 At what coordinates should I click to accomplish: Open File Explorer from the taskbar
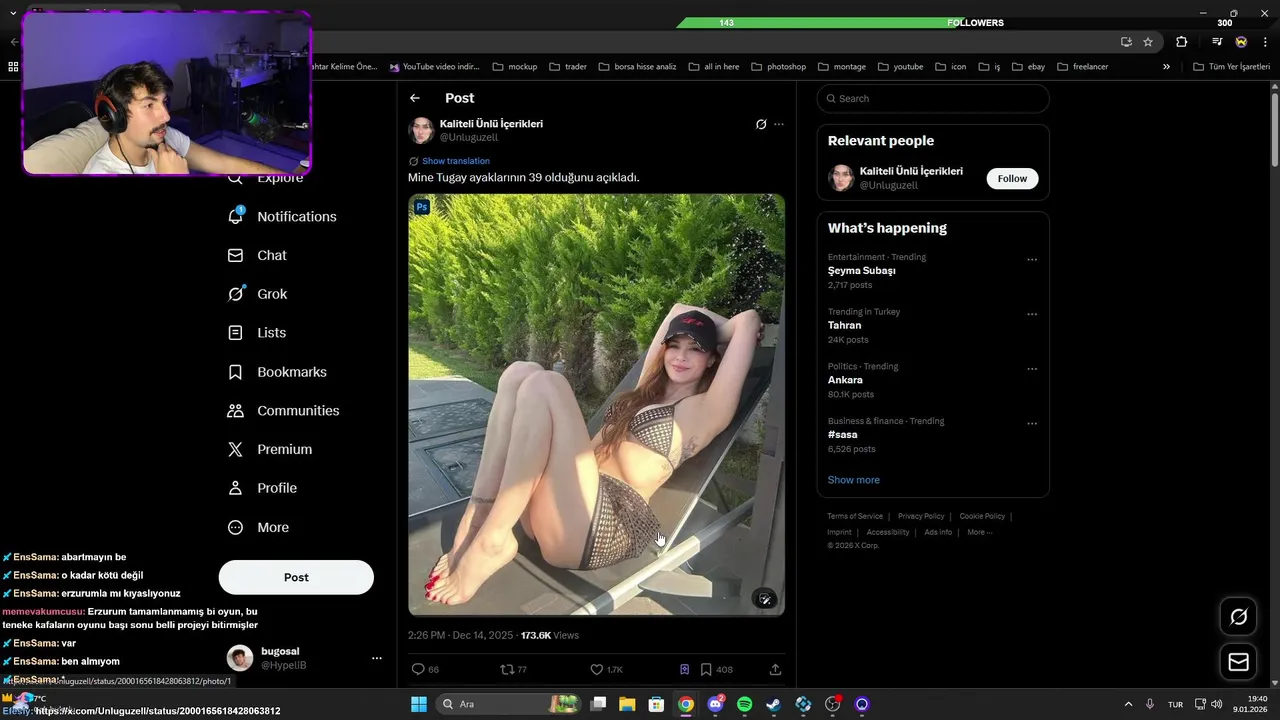pyautogui.click(x=627, y=704)
